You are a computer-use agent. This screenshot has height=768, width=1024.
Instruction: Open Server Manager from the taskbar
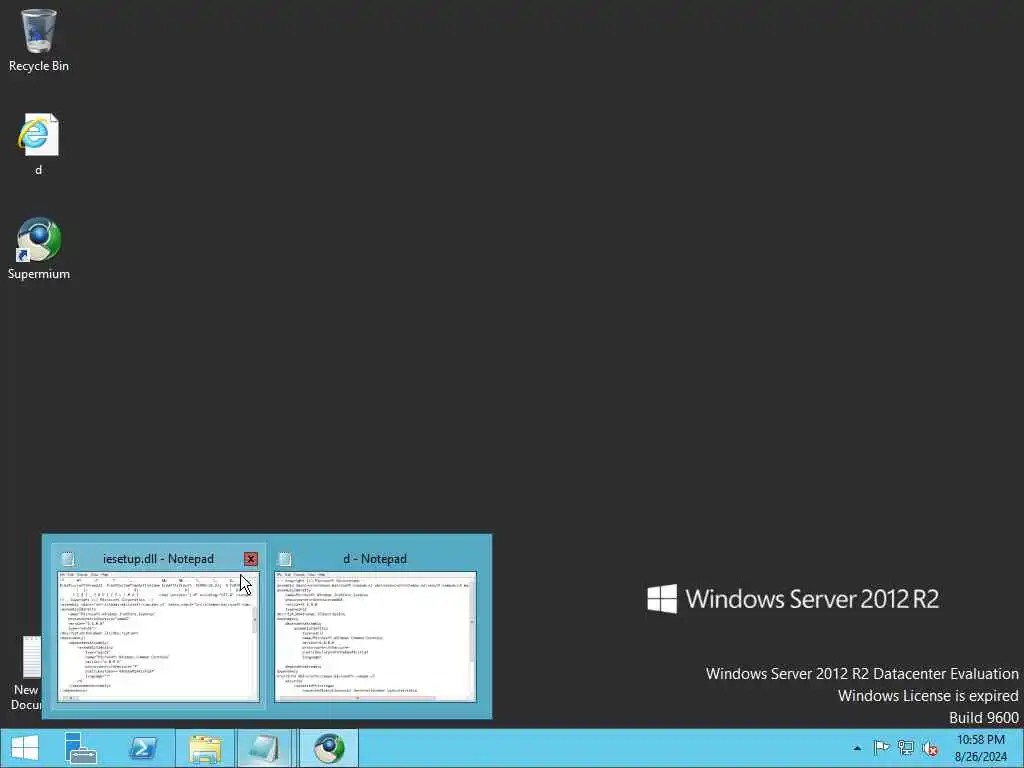pos(81,748)
